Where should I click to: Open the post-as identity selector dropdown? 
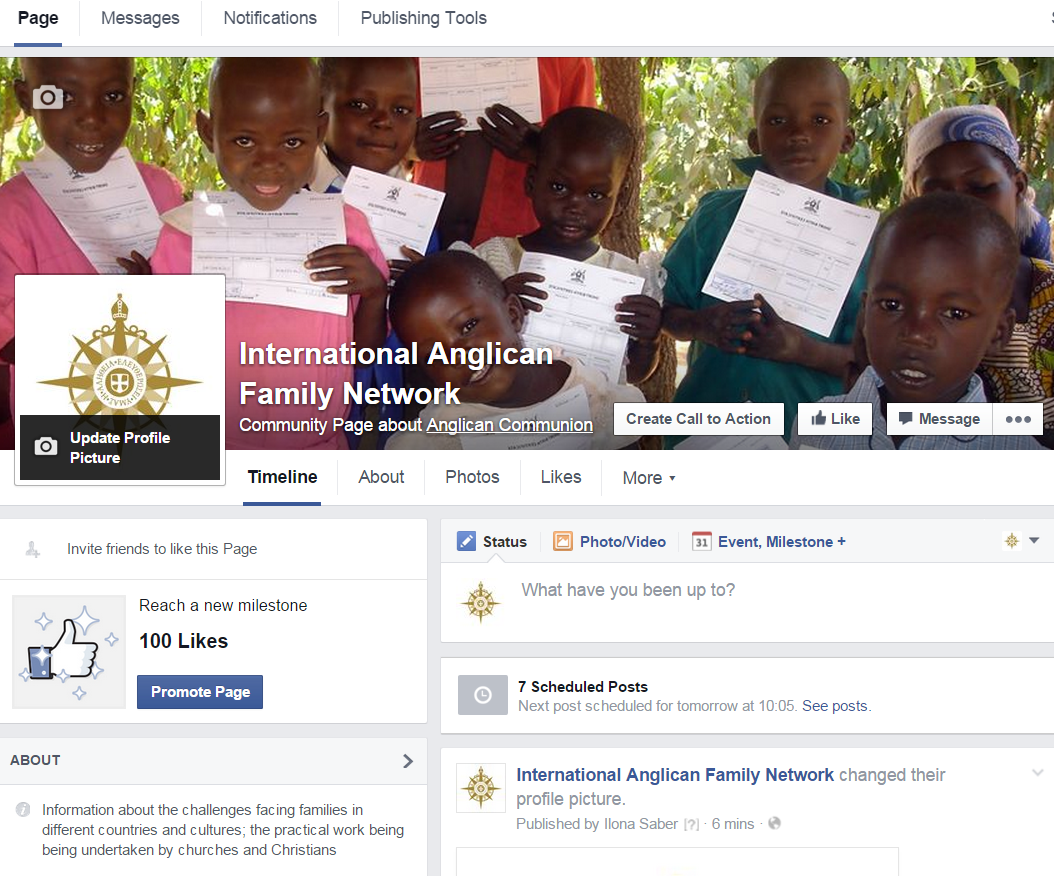point(1022,541)
